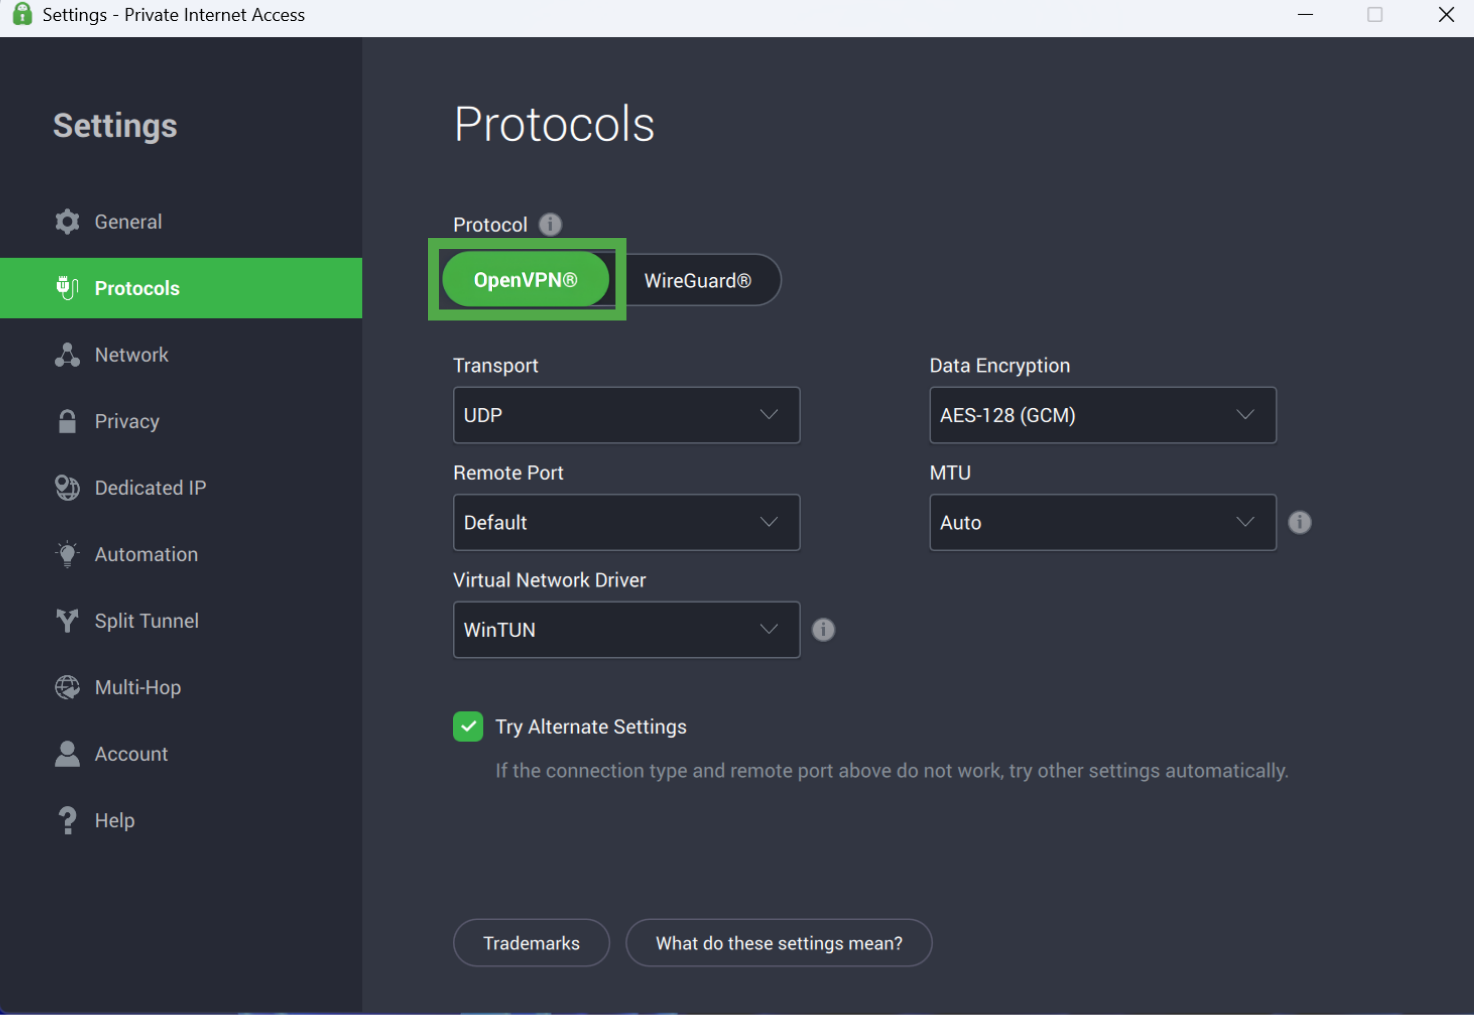
Task: Open the General settings page
Action: [x=181, y=222]
